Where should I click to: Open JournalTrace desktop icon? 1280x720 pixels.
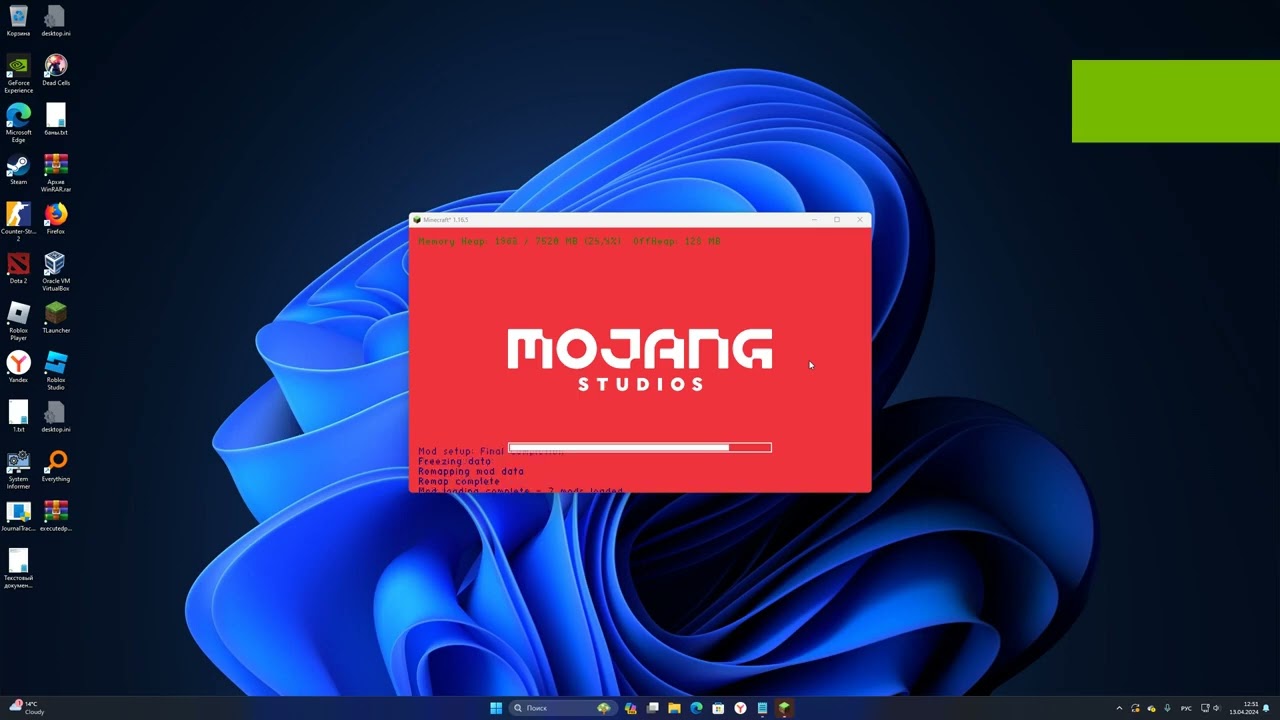[18, 515]
